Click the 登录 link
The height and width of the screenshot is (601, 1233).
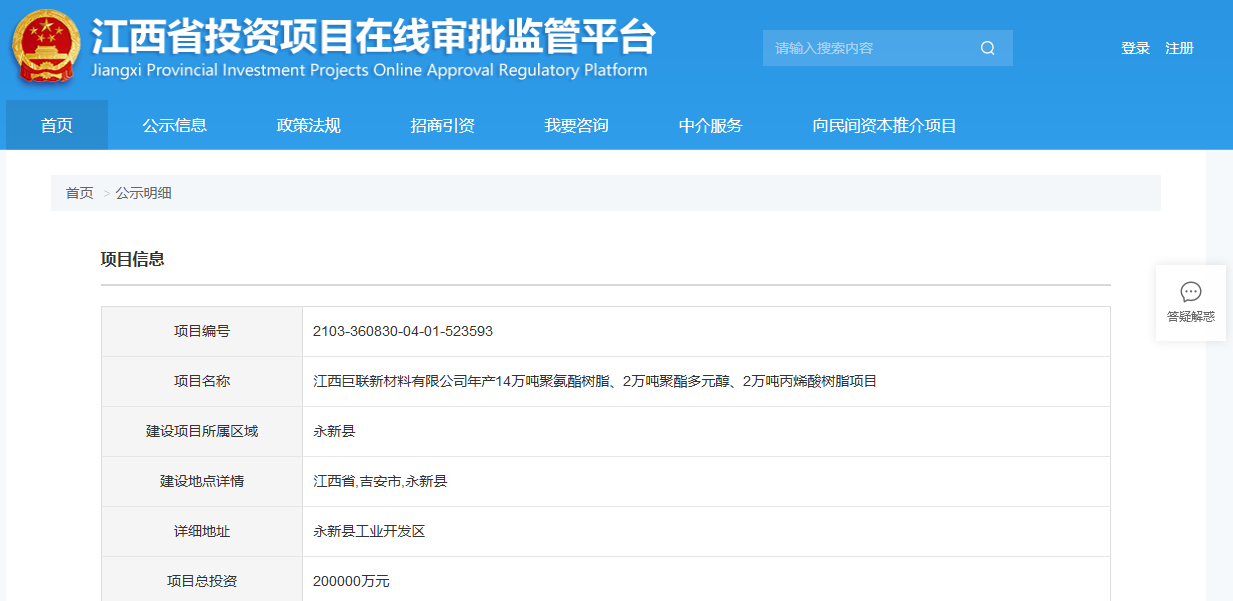point(1135,47)
